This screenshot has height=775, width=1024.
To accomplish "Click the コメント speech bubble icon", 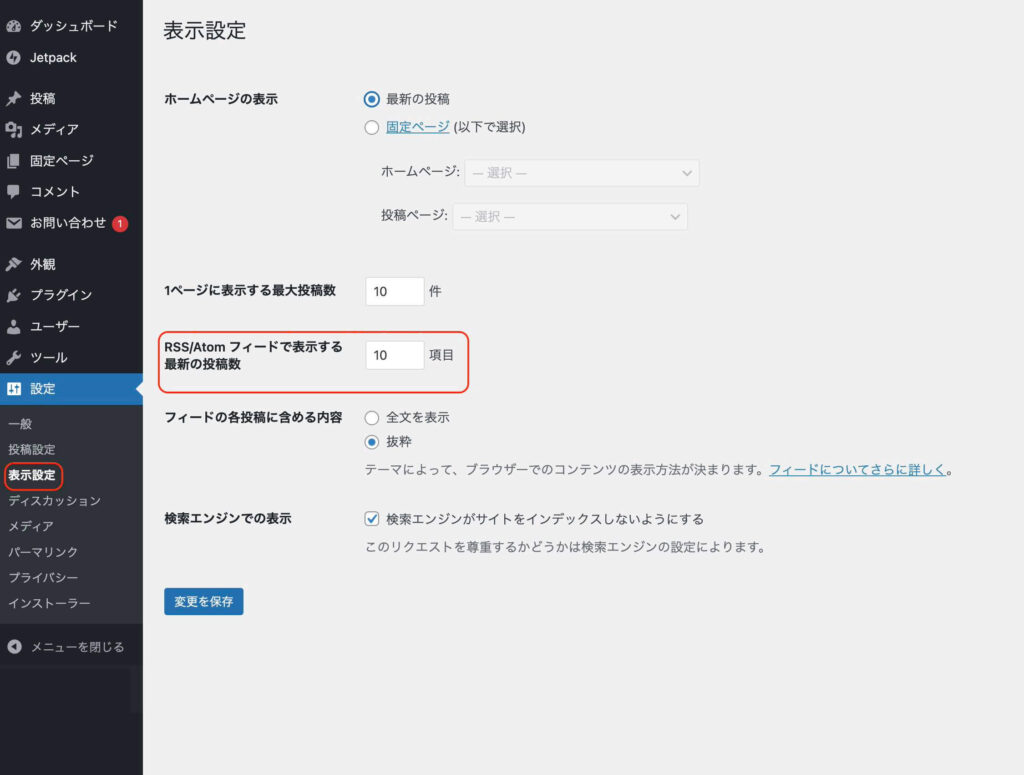I will (x=14, y=192).
